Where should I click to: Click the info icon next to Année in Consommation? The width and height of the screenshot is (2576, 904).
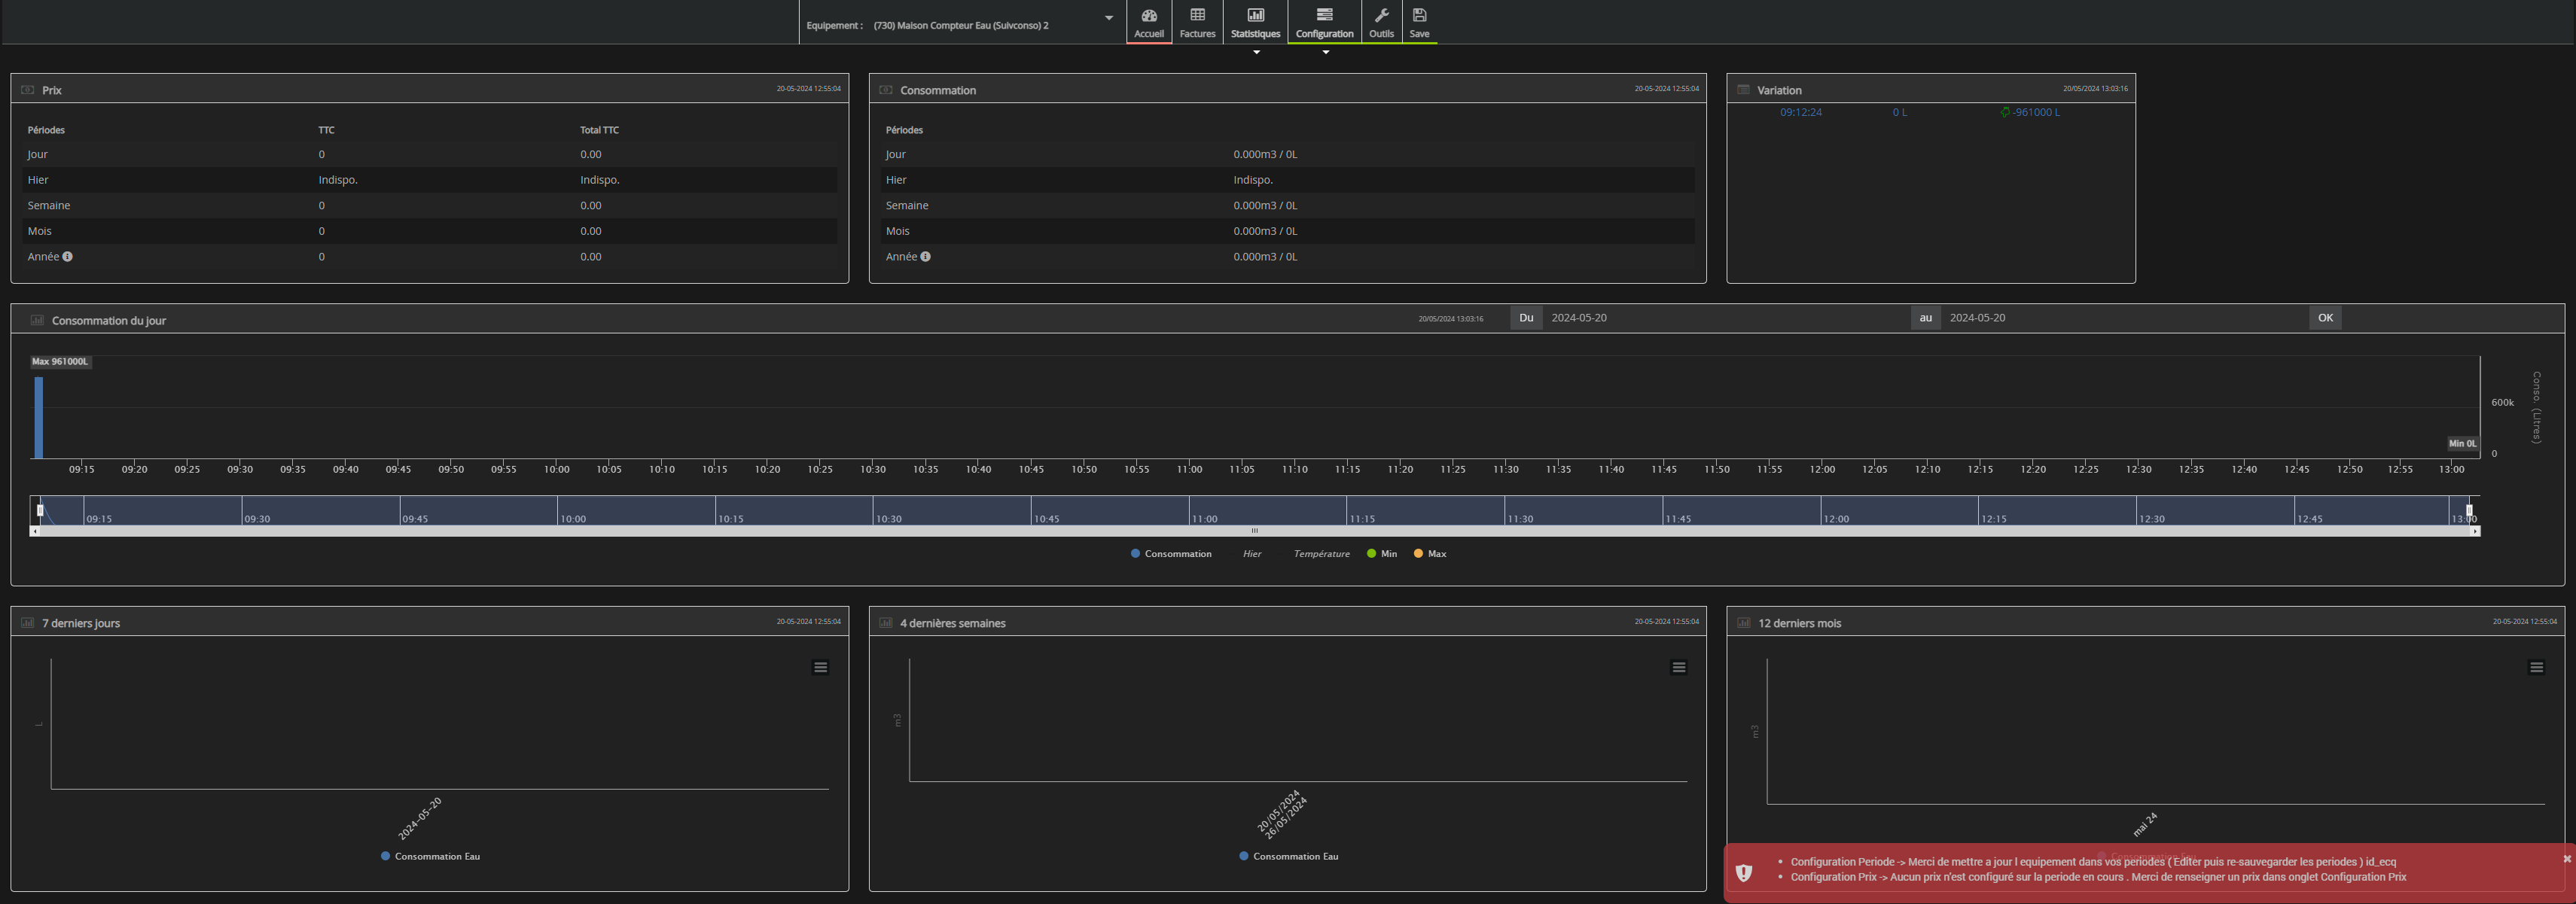click(x=925, y=257)
